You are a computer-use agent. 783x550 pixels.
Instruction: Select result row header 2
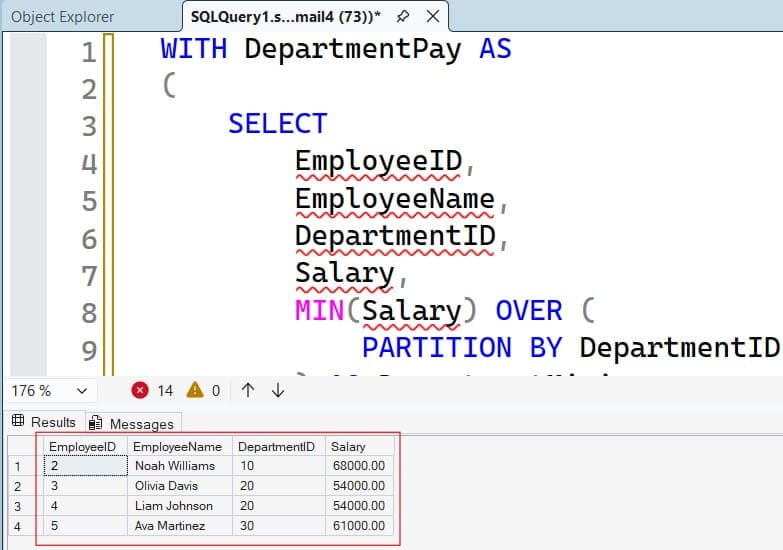(x=21, y=486)
